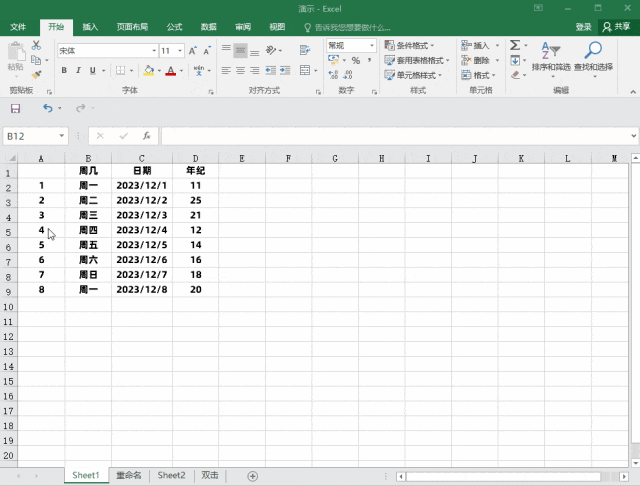The height and width of the screenshot is (486, 640).
Task: Click the Save icon in quick access toolbar
Action: pyautogui.click(x=15, y=108)
